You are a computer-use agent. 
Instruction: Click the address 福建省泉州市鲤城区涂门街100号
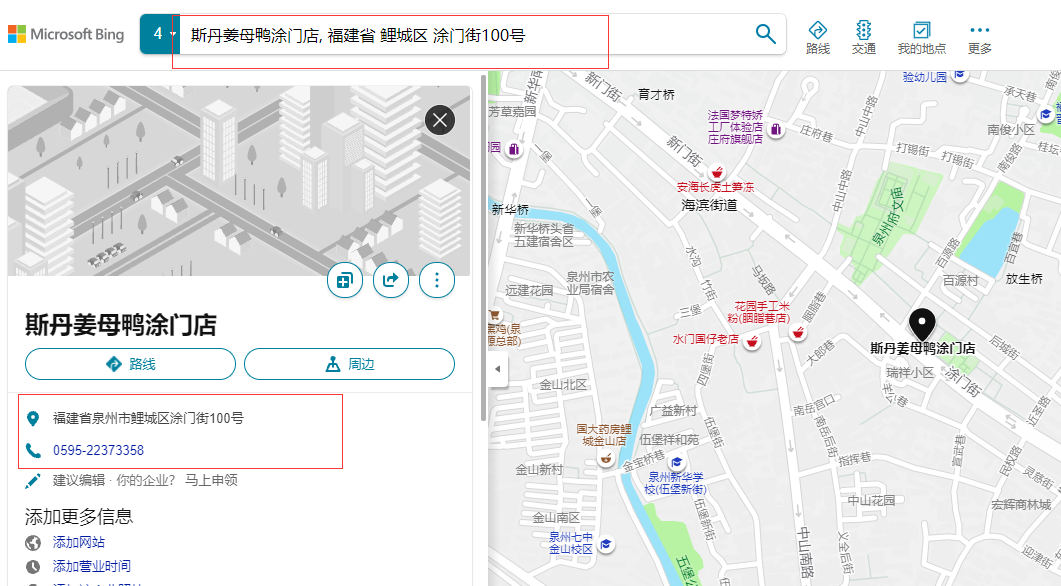(148, 418)
